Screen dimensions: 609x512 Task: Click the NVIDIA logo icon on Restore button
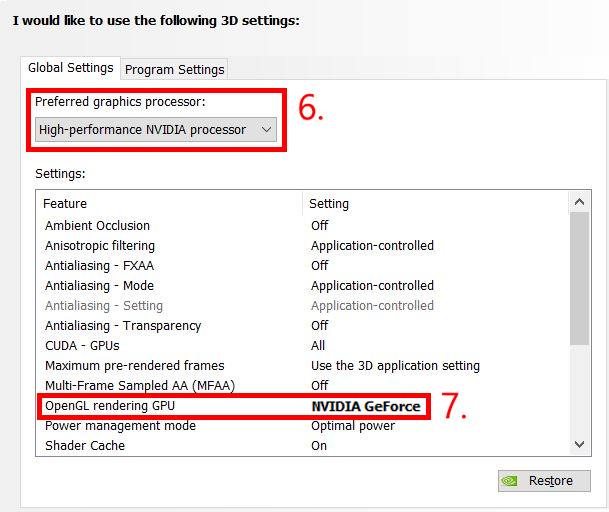point(509,481)
